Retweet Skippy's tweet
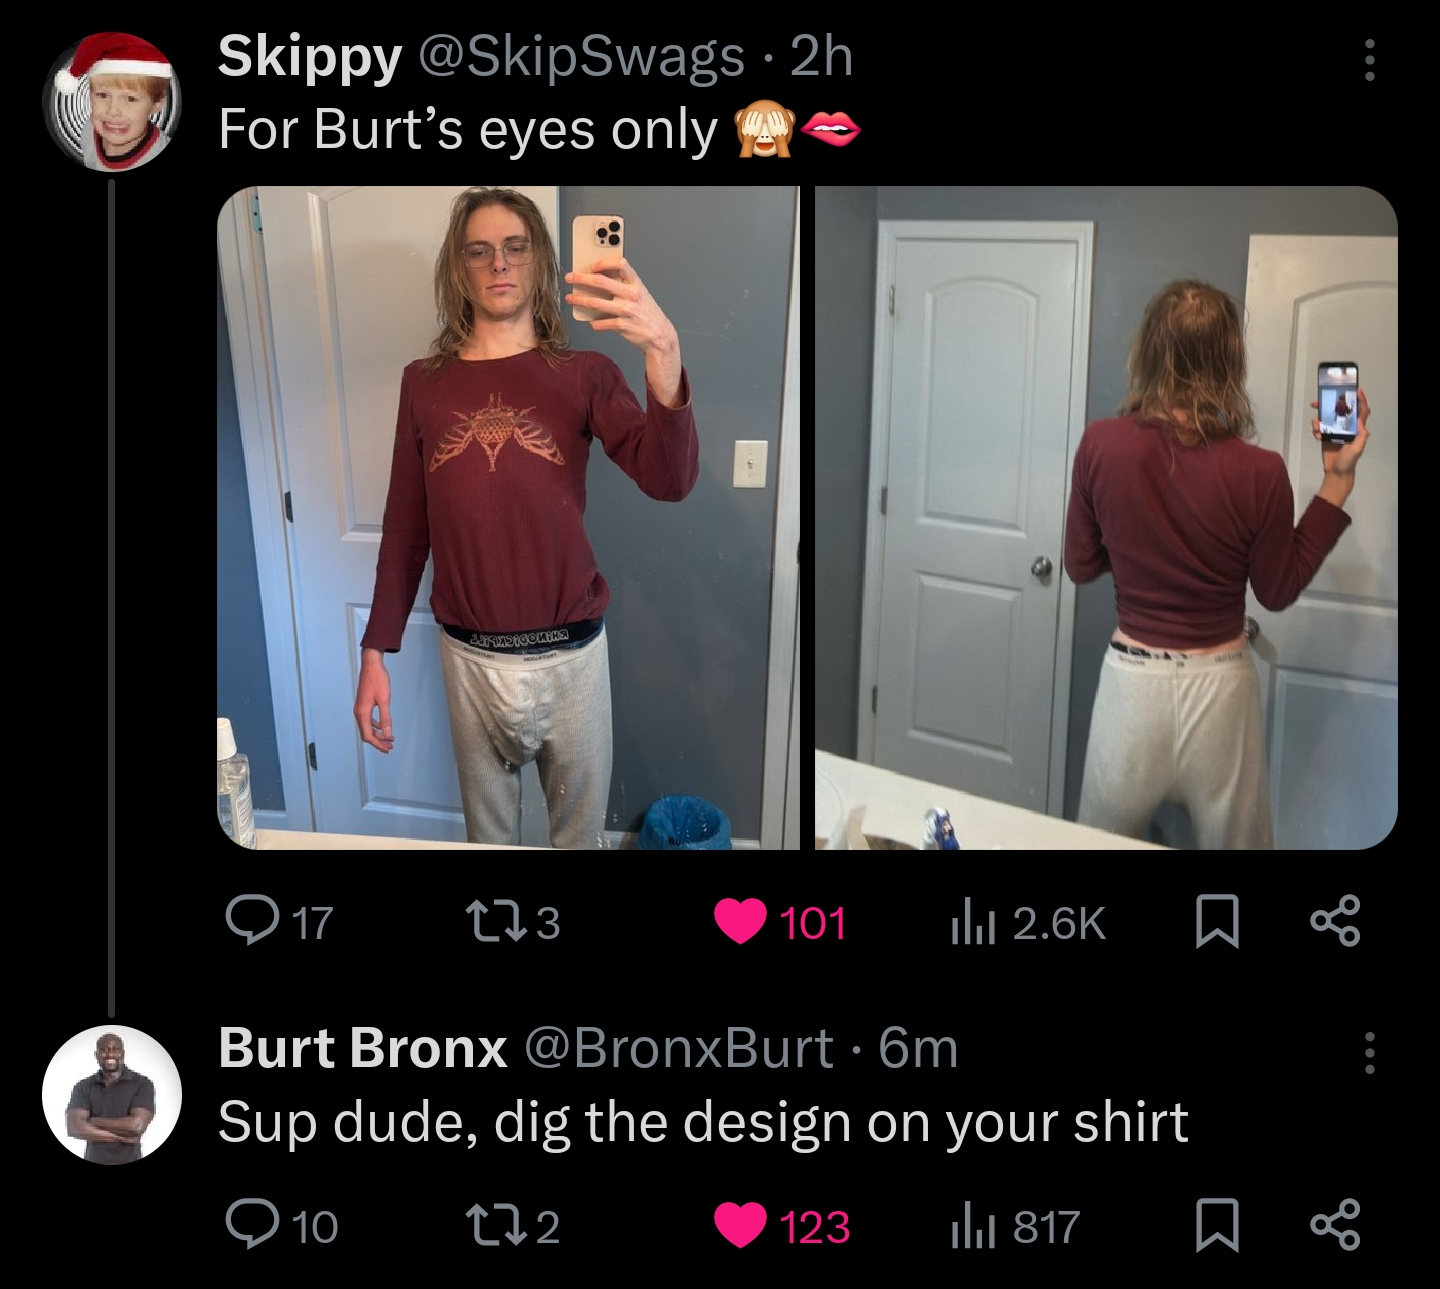1440x1289 pixels. tap(513, 921)
